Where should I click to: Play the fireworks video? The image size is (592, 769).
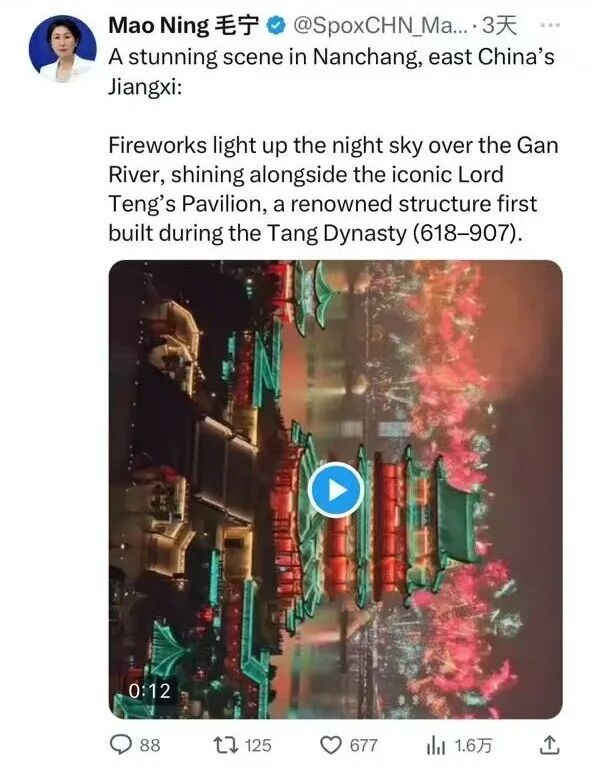tap(335, 490)
